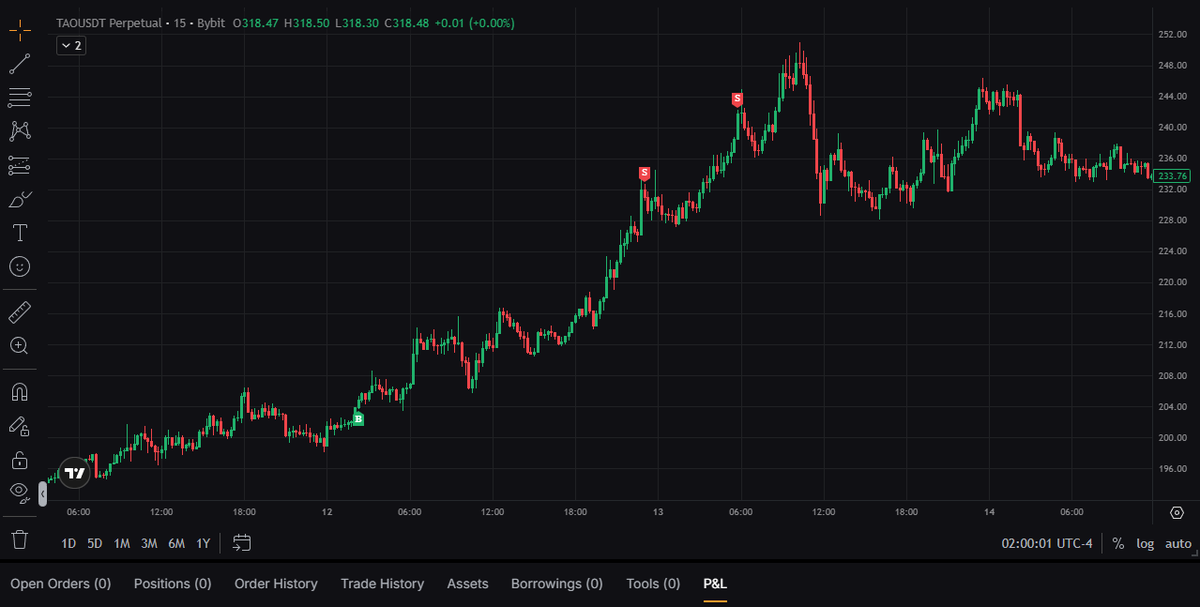
Task: Open chart settings gear on price axis
Action: (1176, 512)
